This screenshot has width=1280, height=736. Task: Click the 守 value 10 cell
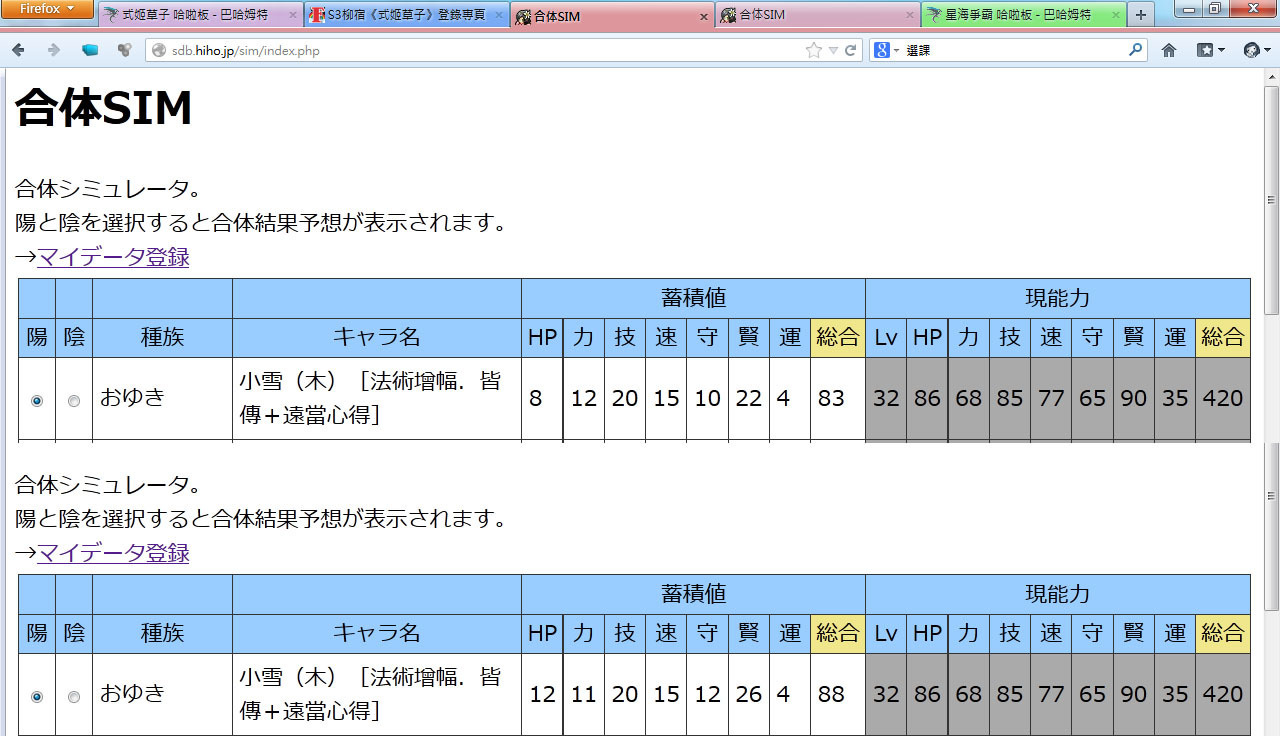click(708, 399)
